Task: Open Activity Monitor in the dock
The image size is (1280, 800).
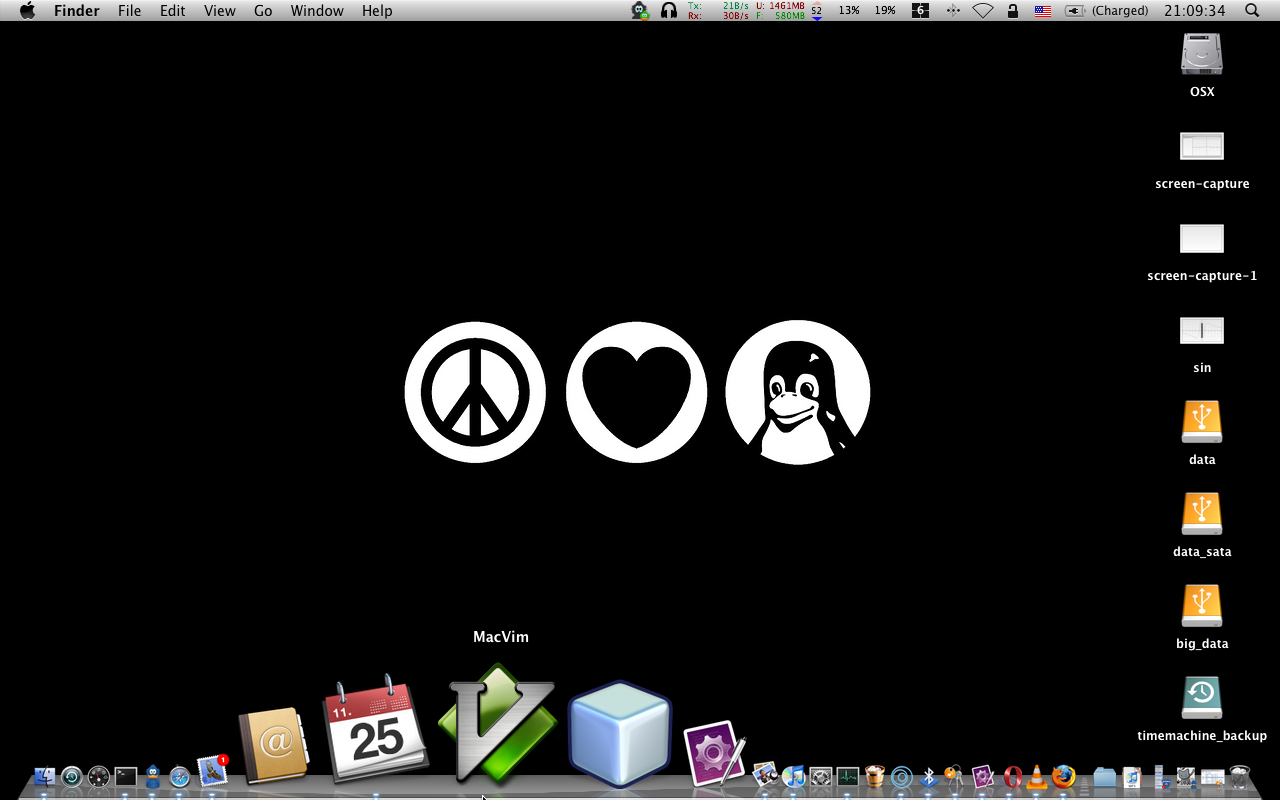Action: 848,776
